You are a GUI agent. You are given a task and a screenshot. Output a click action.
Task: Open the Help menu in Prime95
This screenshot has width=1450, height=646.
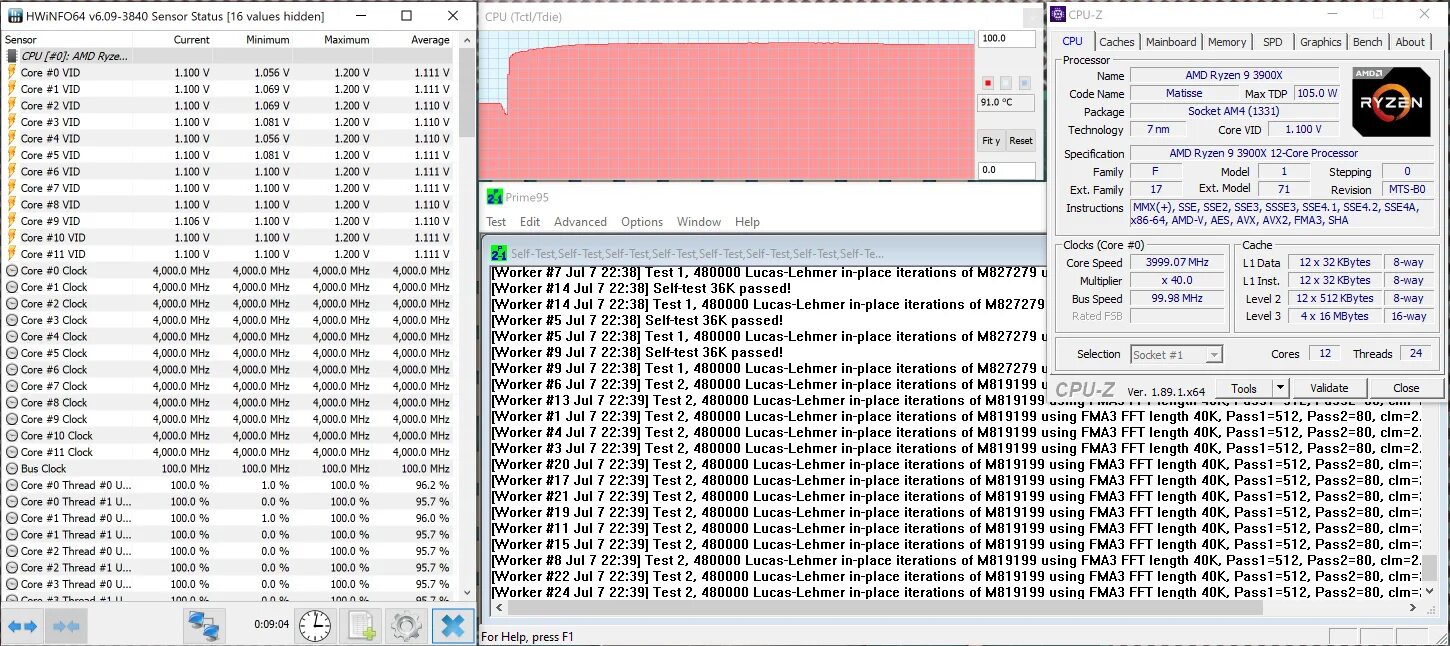point(747,222)
